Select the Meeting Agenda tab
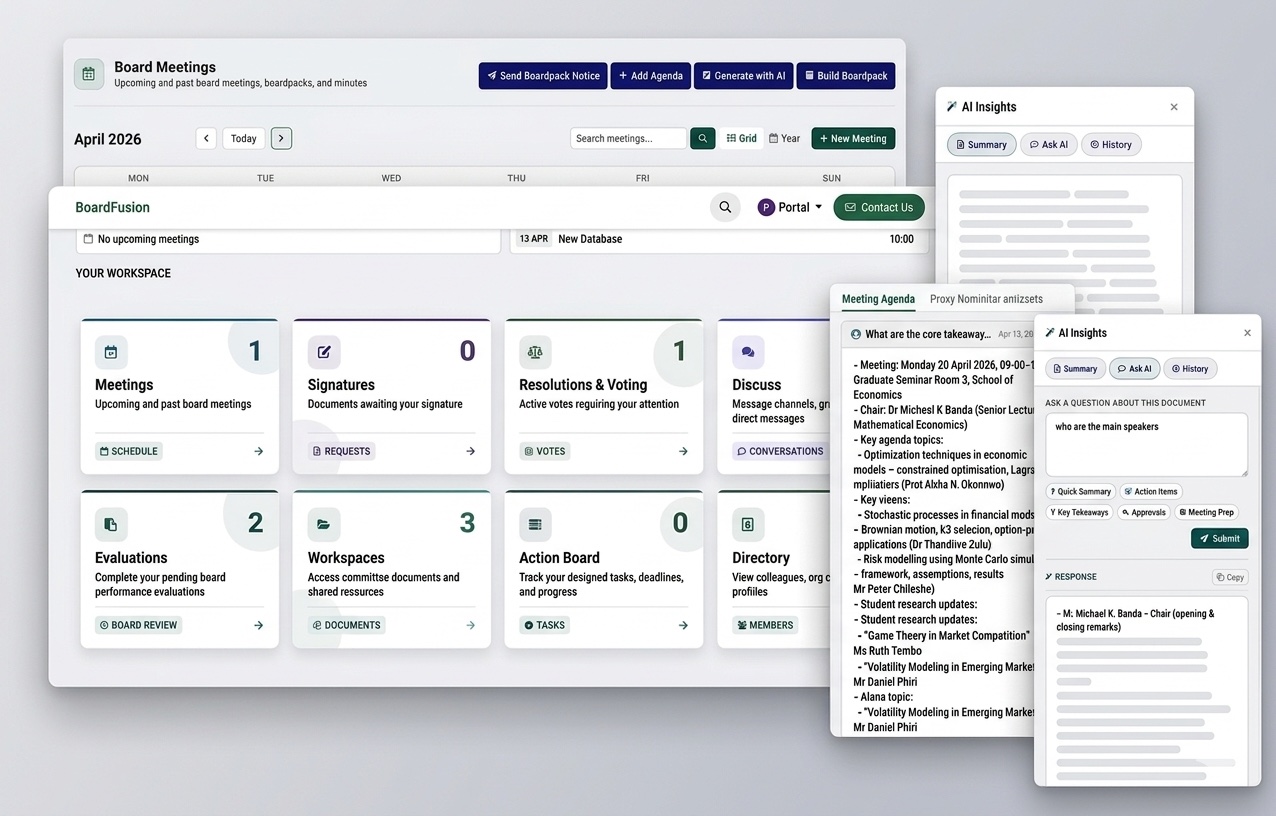This screenshot has width=1276, height=816. point(878,299)
